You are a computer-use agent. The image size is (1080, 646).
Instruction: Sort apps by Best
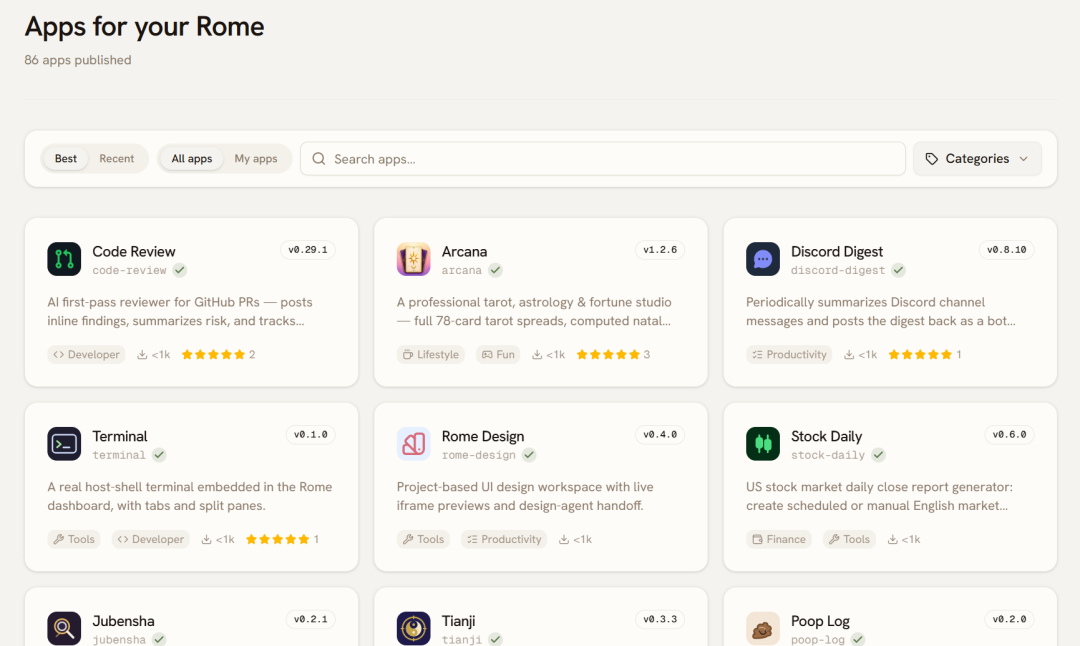(x=65, y=158)
